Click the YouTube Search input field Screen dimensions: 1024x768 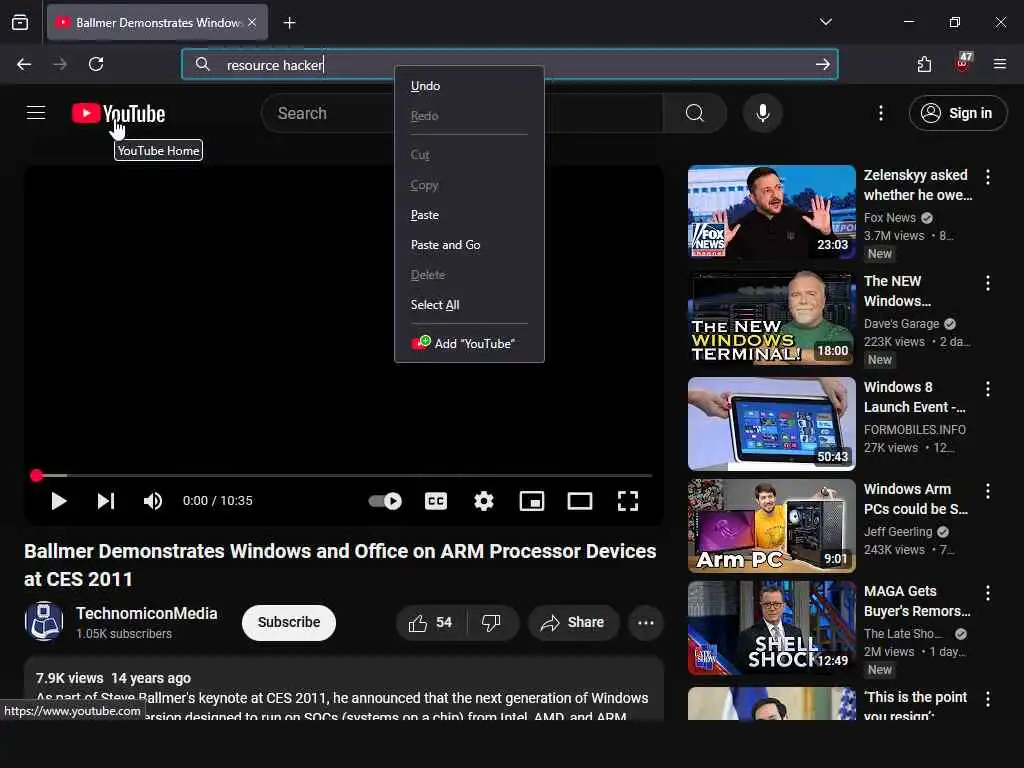pos(462,113)
